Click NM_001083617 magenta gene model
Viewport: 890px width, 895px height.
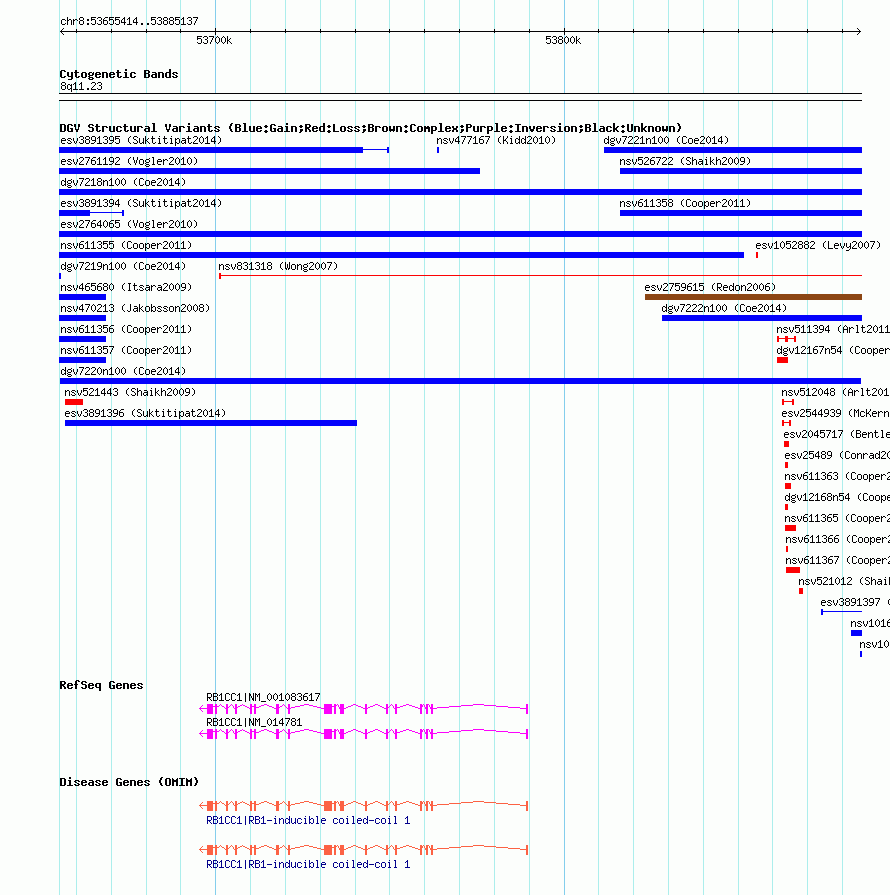point(364,709)
